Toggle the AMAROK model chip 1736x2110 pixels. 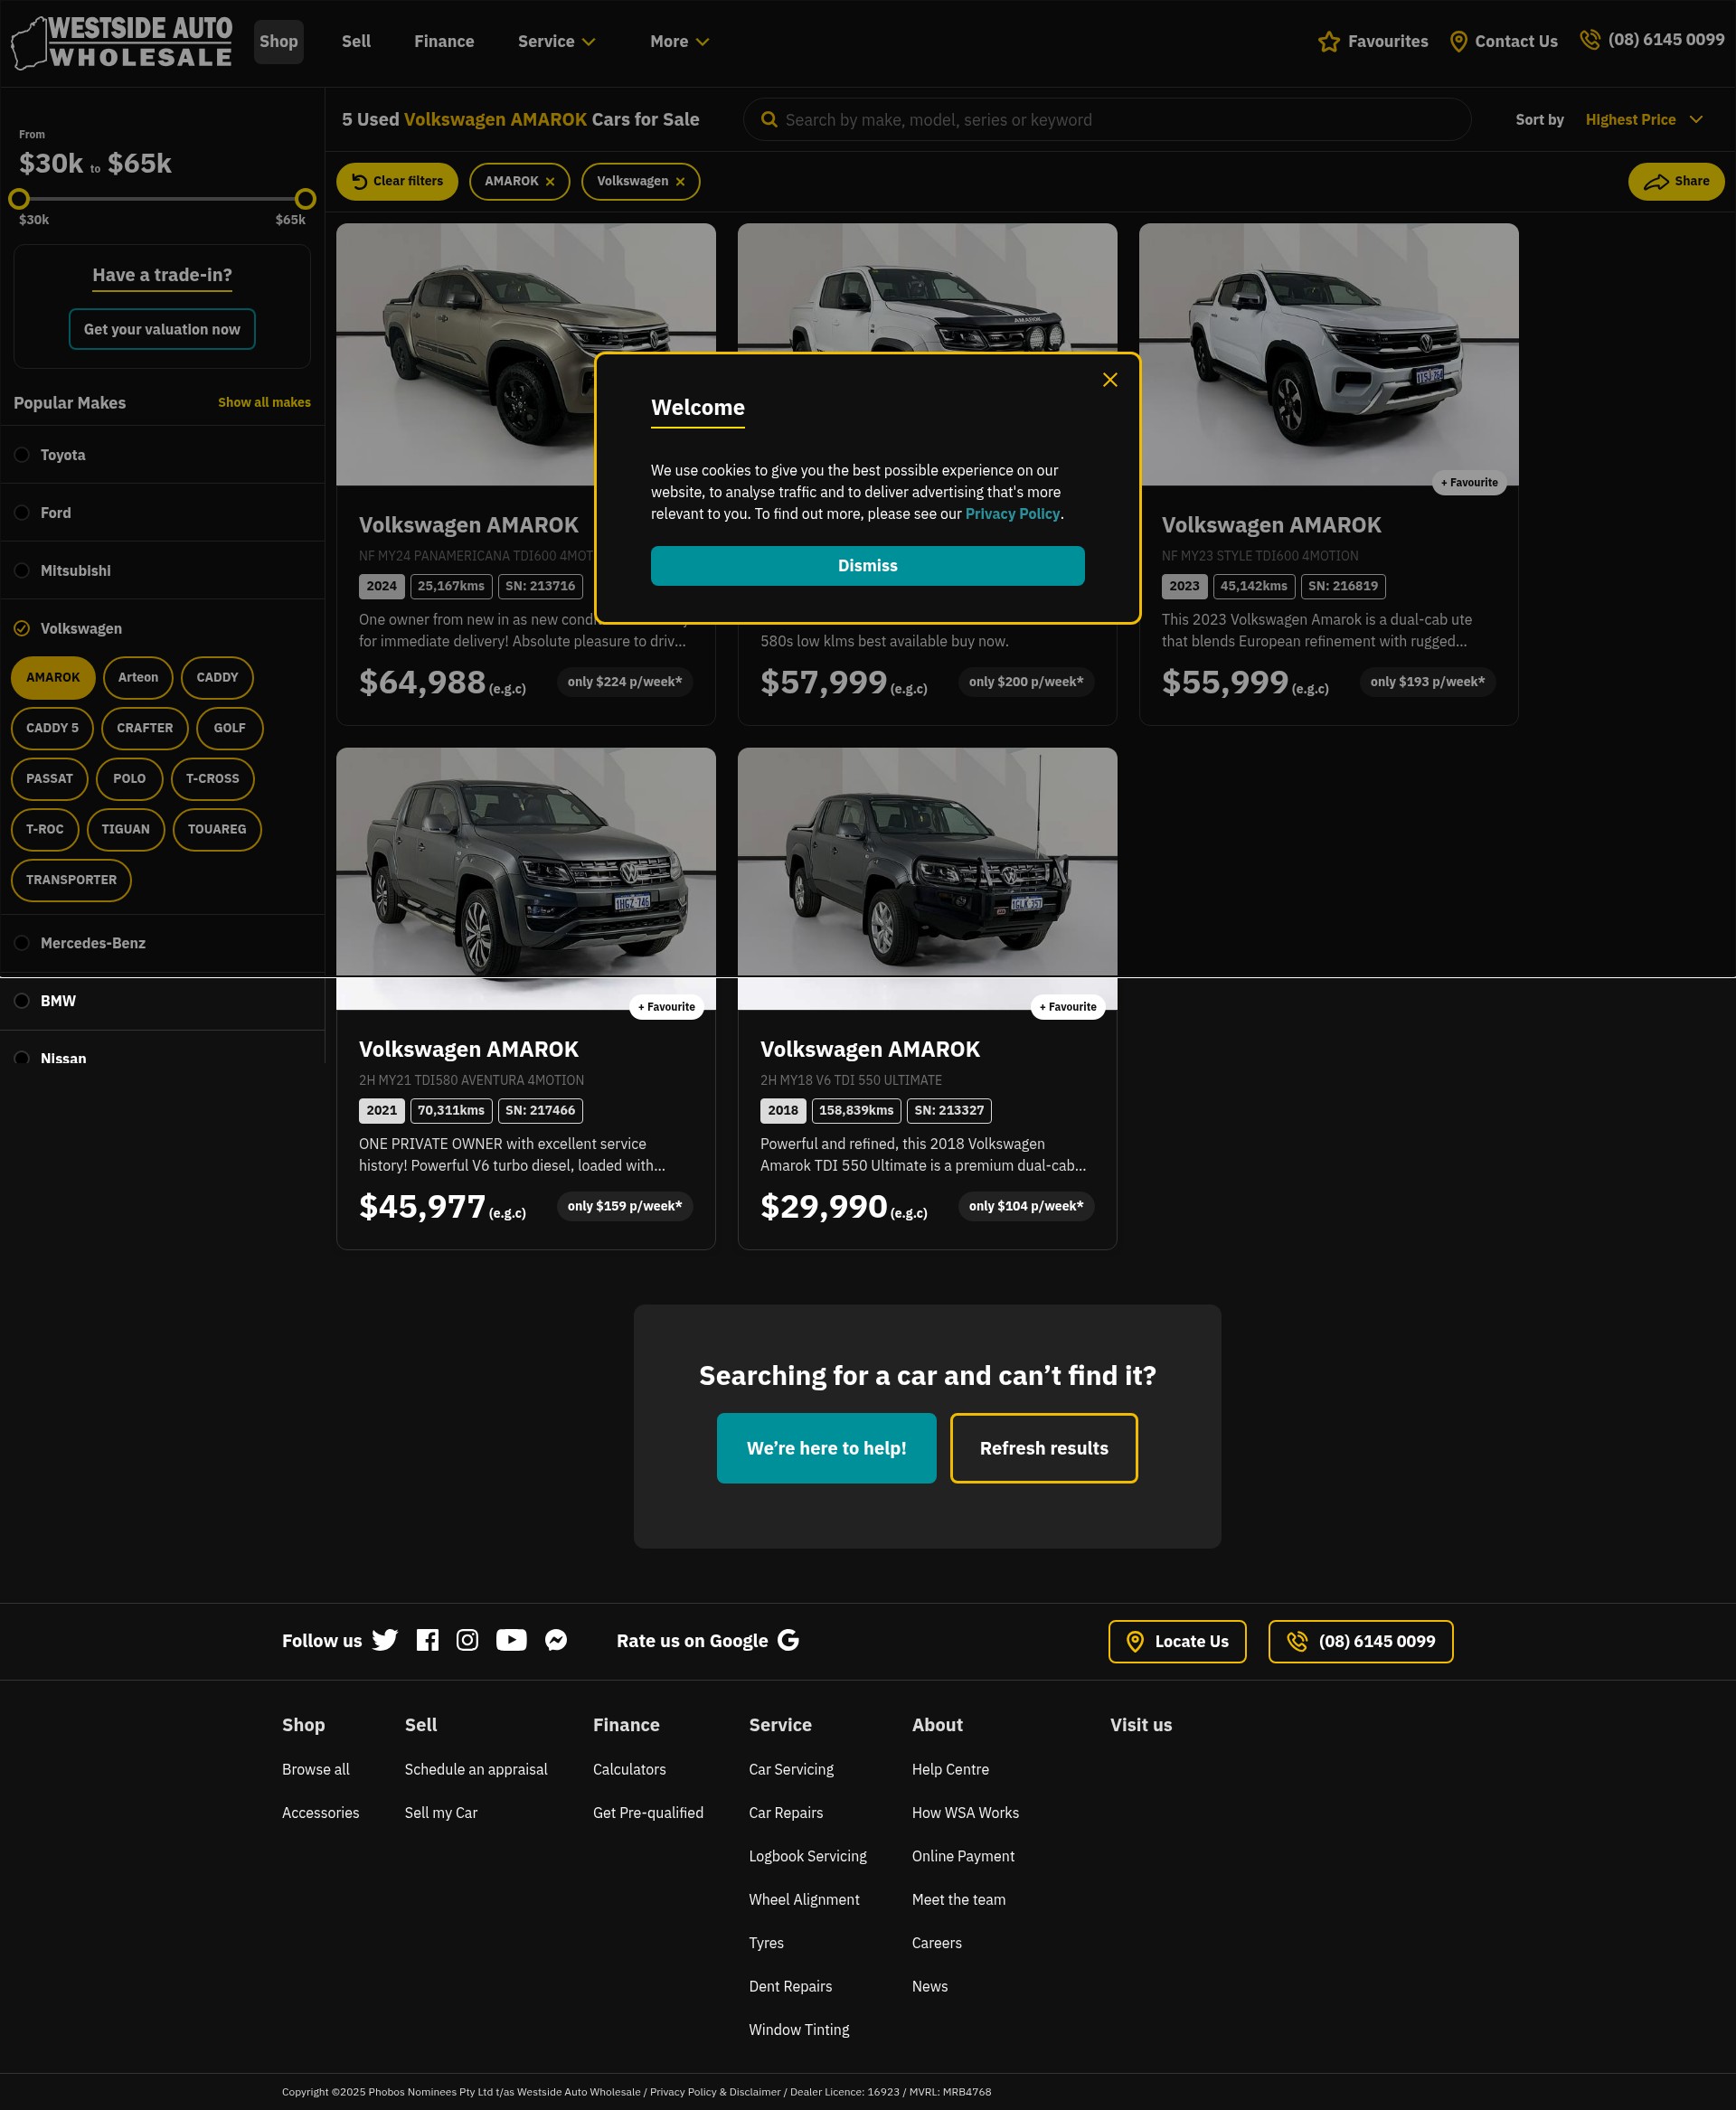(x=53, y=678)
